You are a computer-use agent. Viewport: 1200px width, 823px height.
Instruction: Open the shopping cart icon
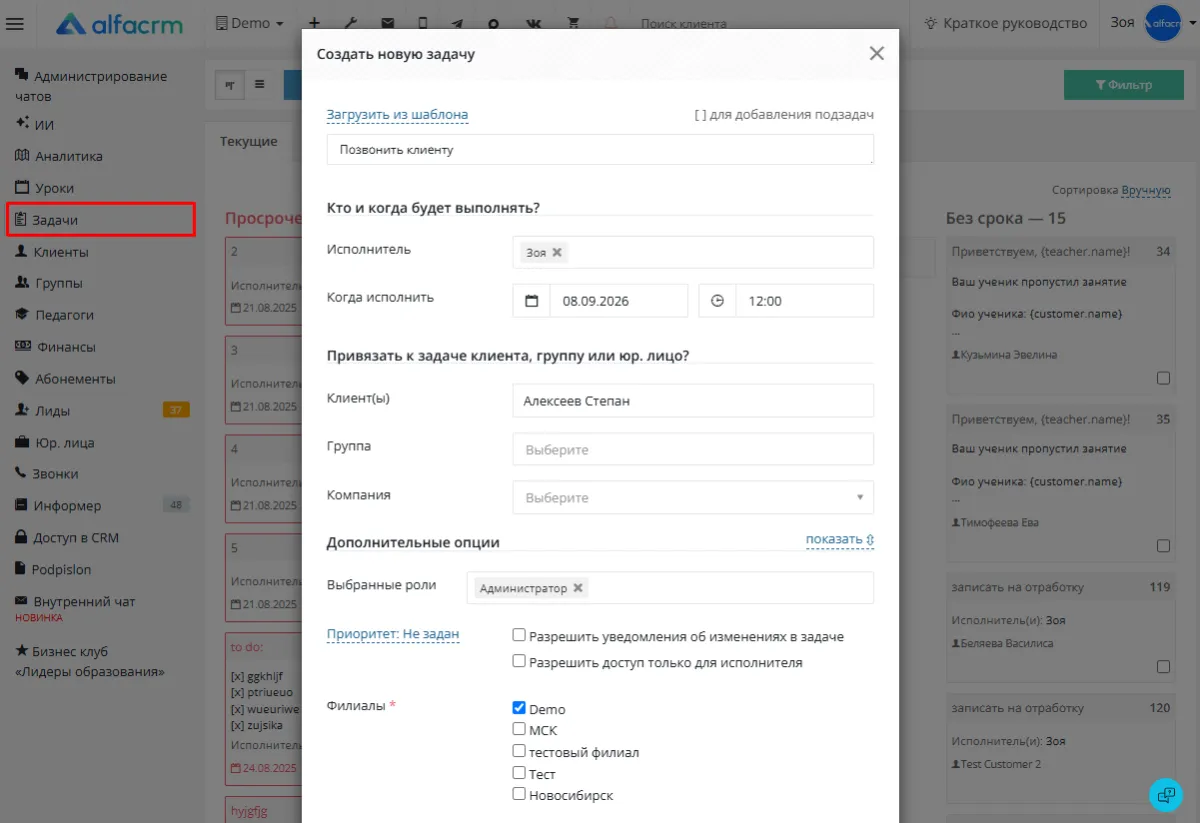573,23
